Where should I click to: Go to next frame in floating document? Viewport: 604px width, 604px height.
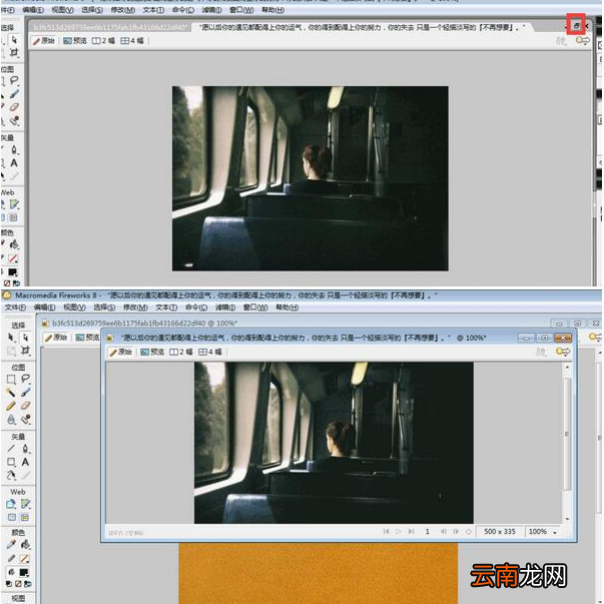[456, 532]
